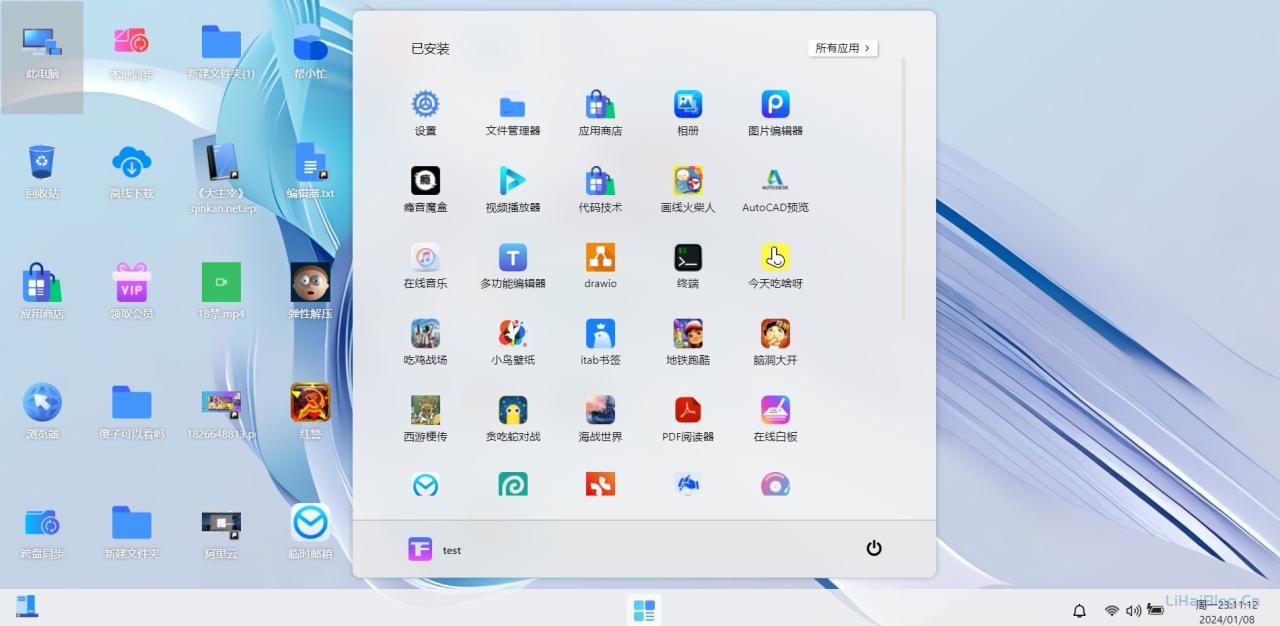This screenshot has width=1280, height=626.
Task: Launch 视频播放器
Action: [x=512, y=190]
